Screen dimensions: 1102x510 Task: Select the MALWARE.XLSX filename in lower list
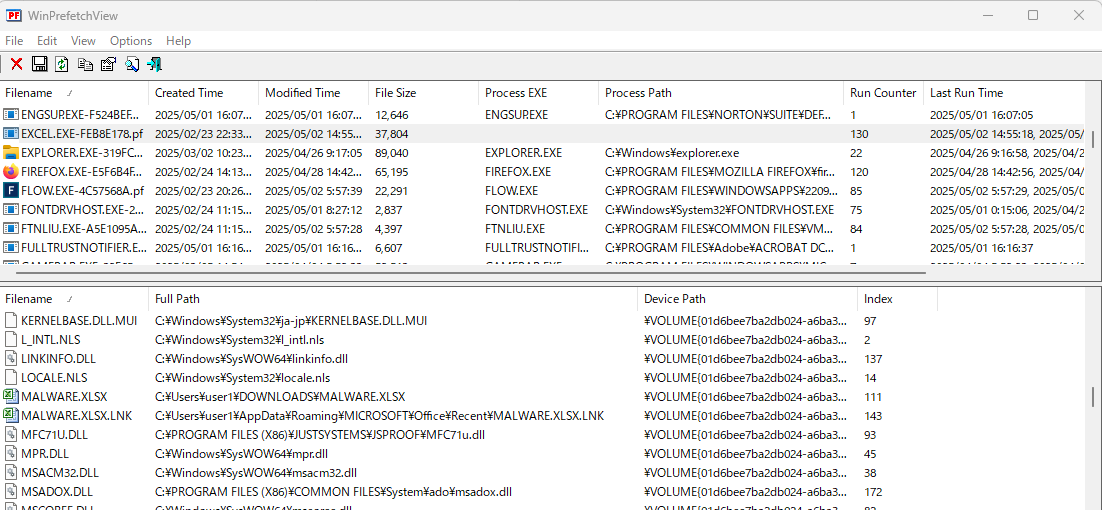point(64,397)
